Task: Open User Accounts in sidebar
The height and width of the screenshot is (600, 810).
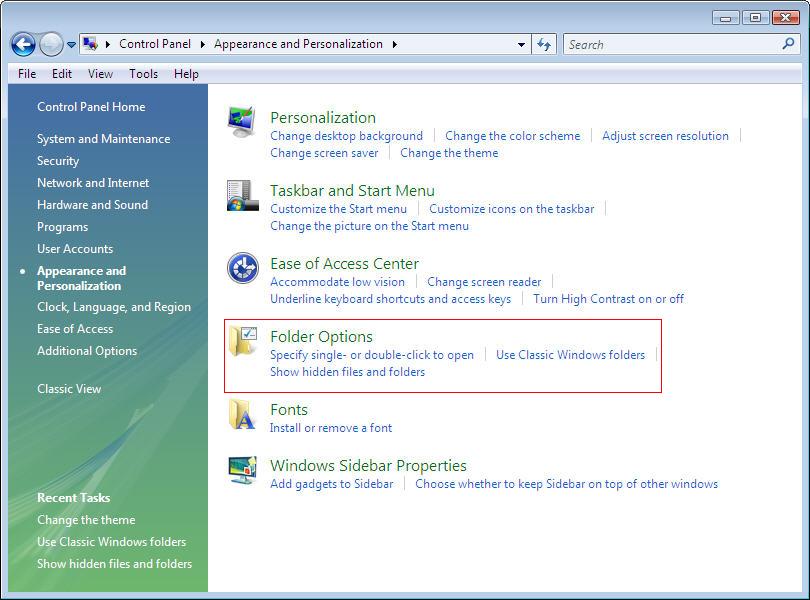Action: [x=75, y=249]
